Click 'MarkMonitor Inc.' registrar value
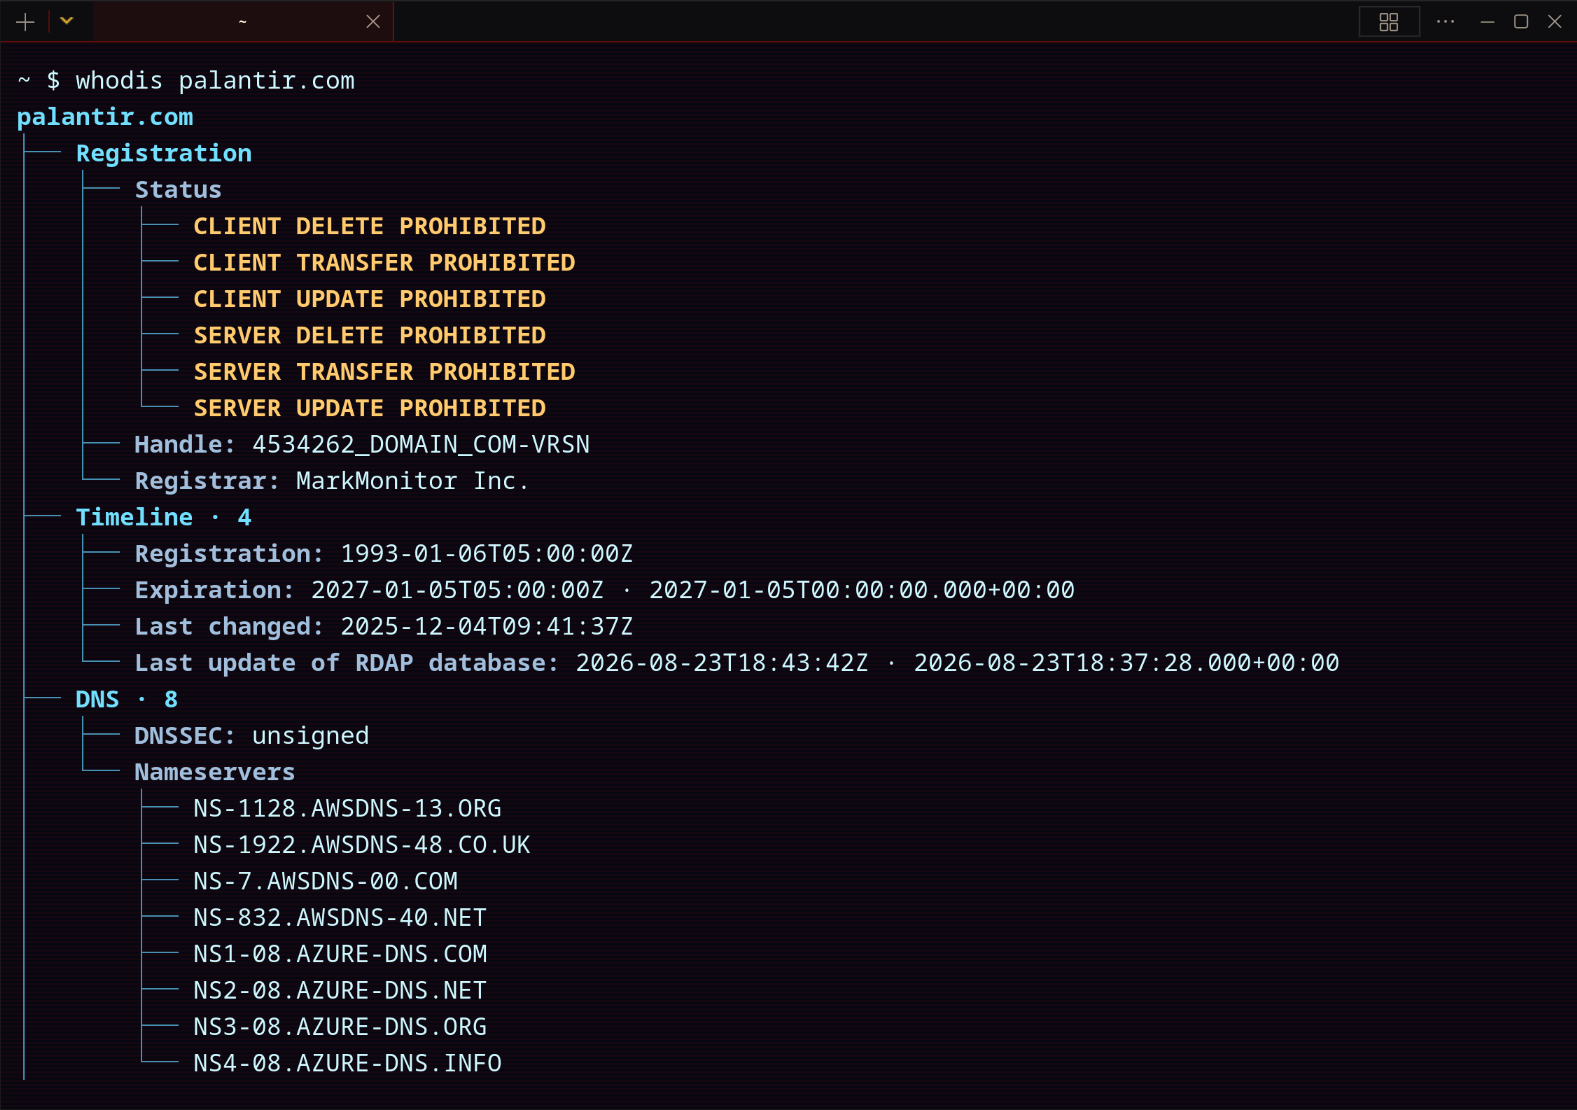 (x=412, y=481)
